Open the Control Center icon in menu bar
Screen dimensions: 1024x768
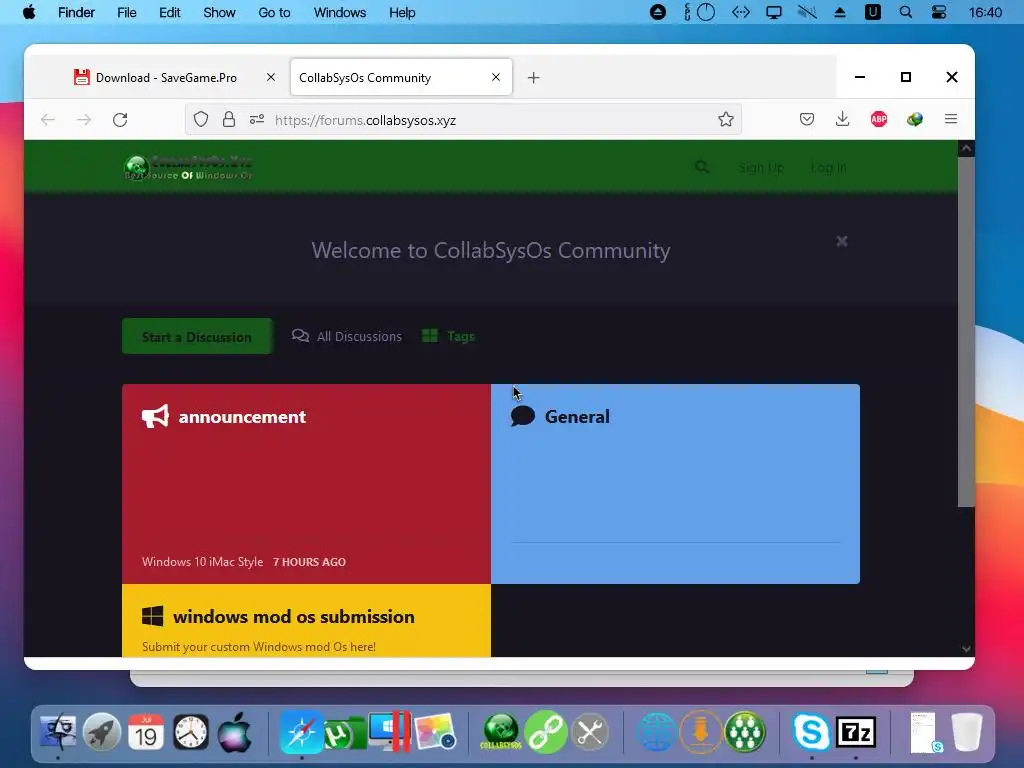click(939, 12)
